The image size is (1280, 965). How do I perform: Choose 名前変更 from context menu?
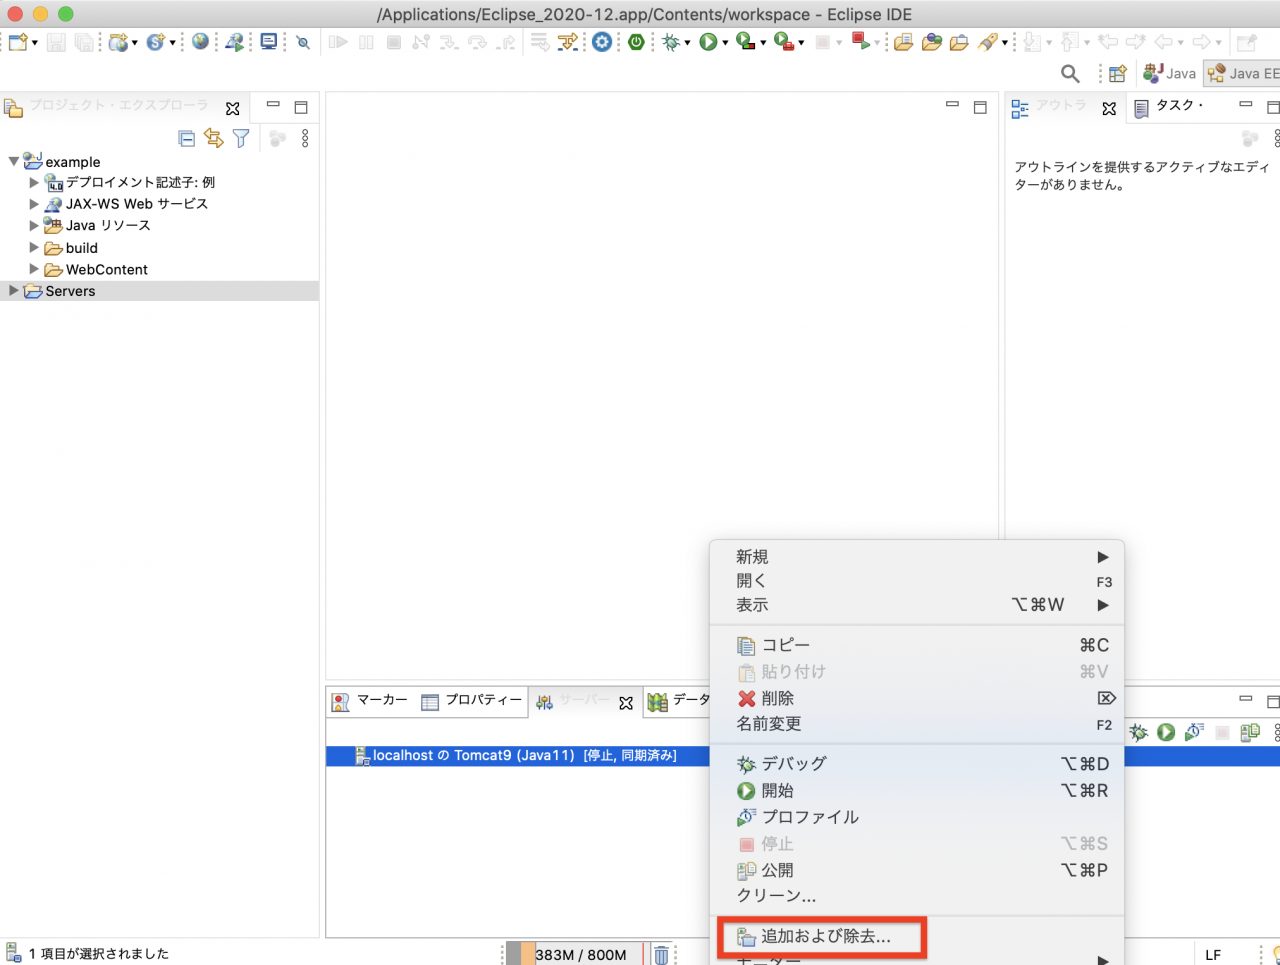[917, 724]
